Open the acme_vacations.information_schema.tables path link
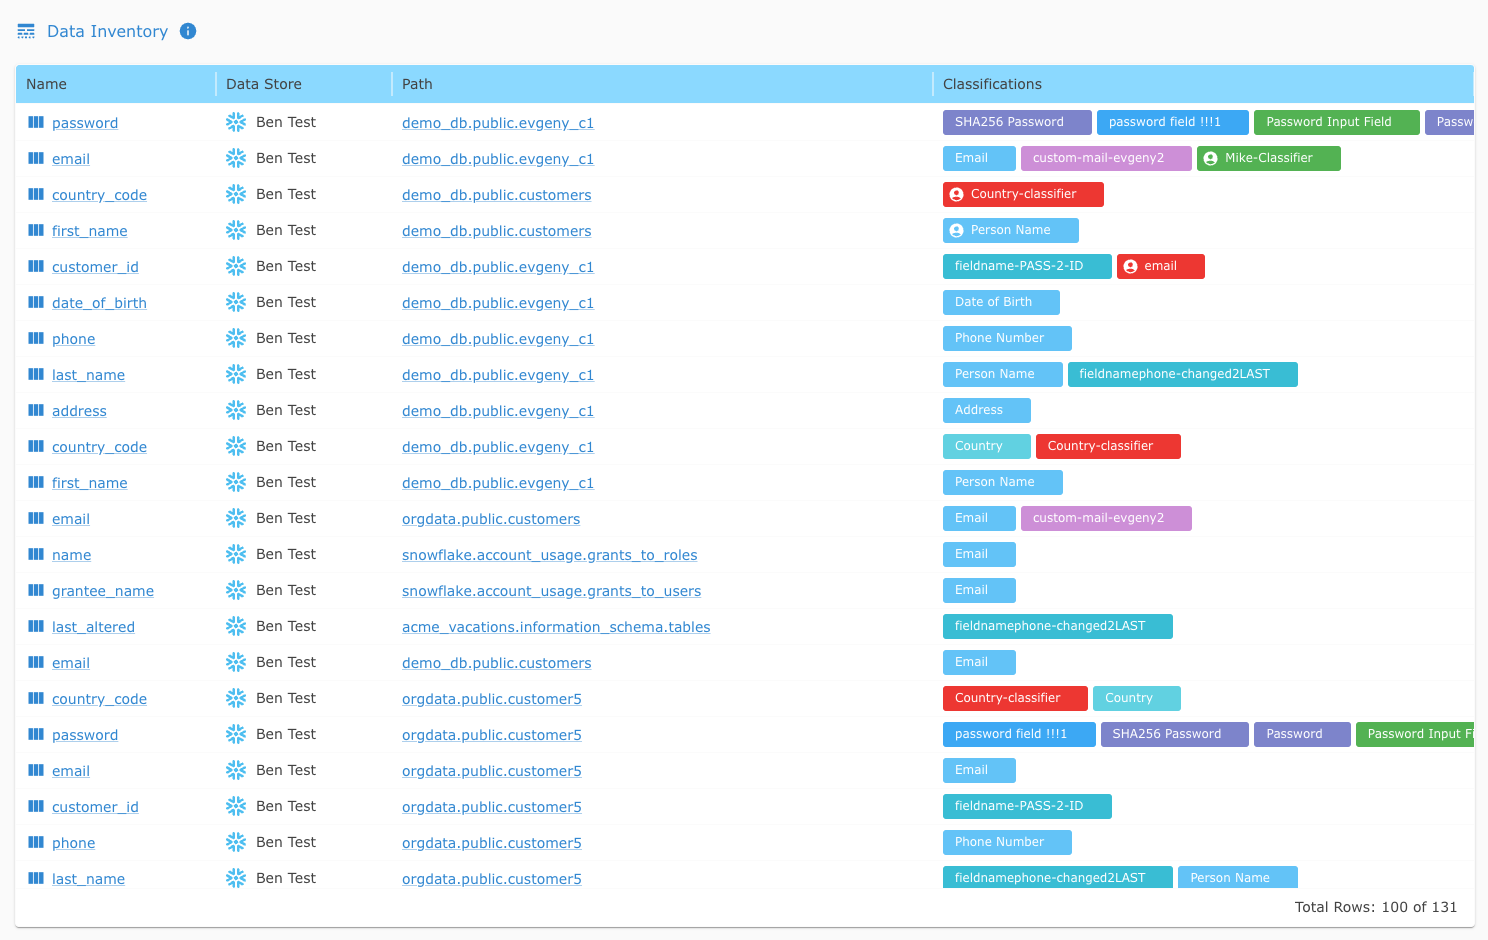This screenshot has height=940, width=1488. 556,627
